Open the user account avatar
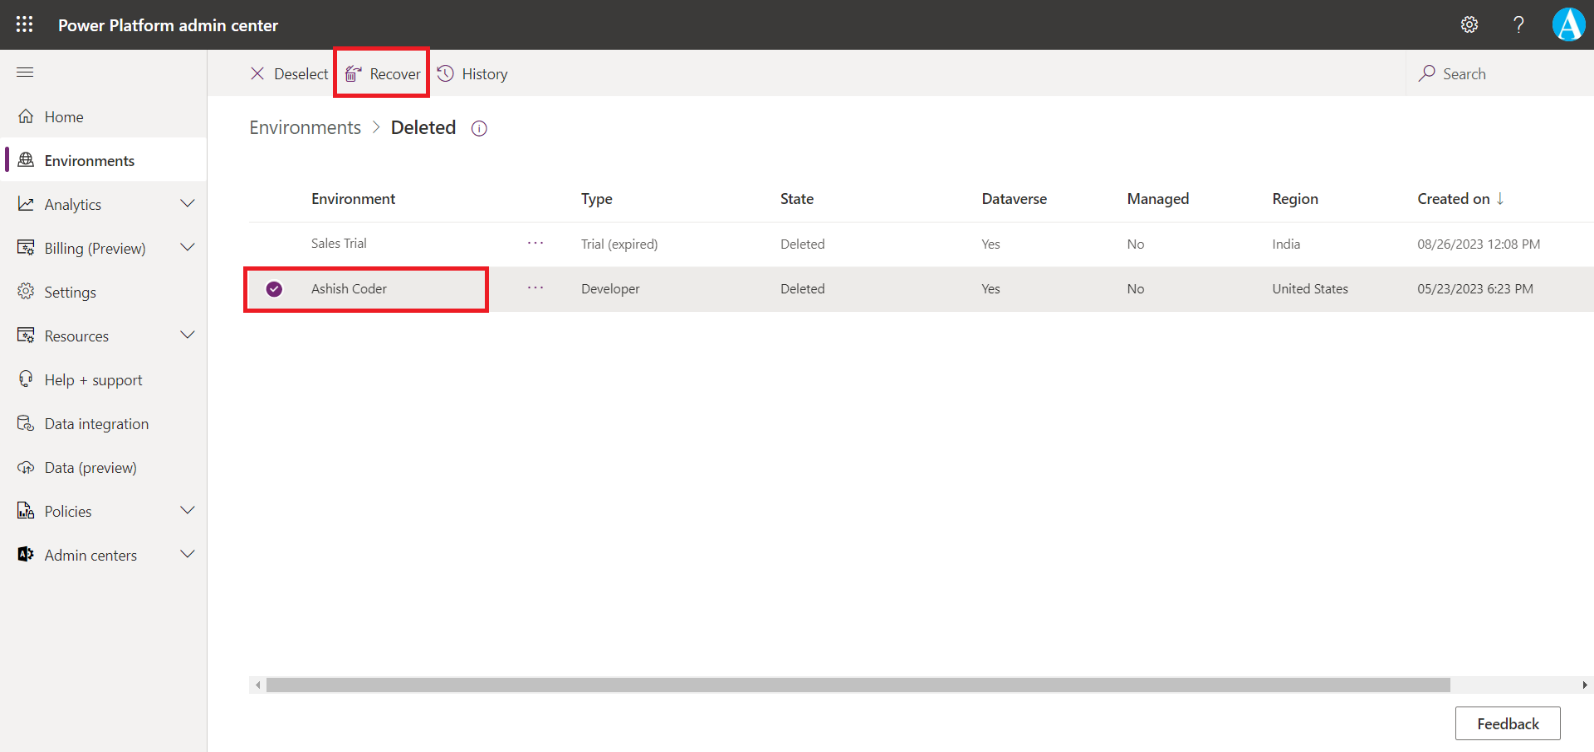This screenshot has width=1594, height=752. [x=1568, y=25]
